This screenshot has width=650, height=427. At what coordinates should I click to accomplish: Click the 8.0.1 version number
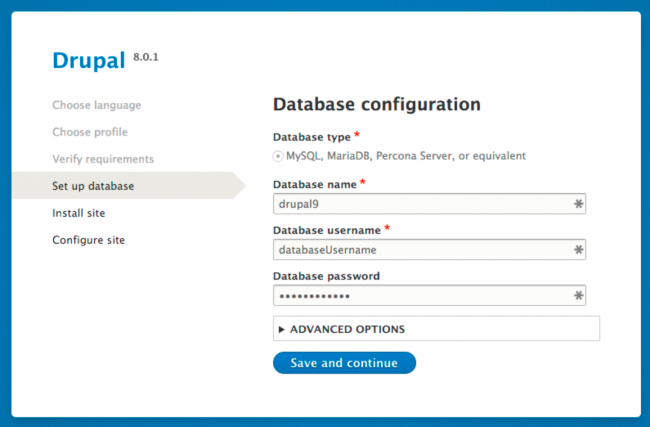click(x=146, y=57)
